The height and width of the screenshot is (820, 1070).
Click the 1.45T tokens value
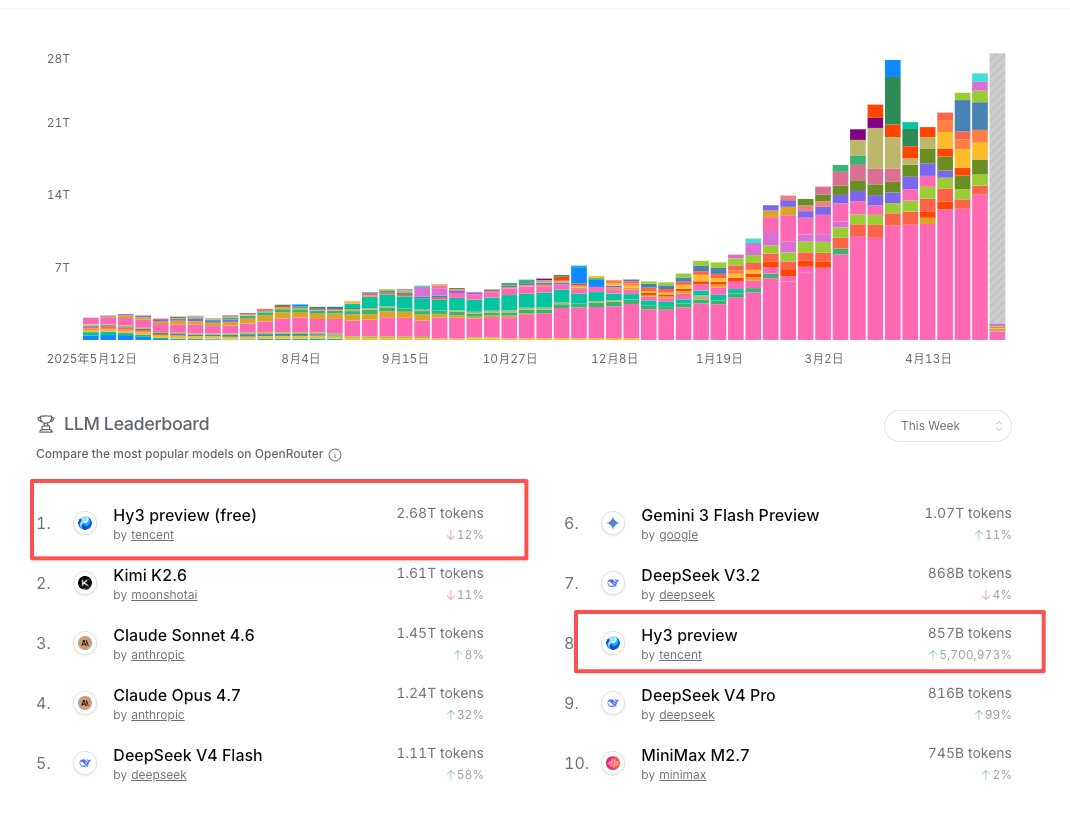click(x=440, y=633)
